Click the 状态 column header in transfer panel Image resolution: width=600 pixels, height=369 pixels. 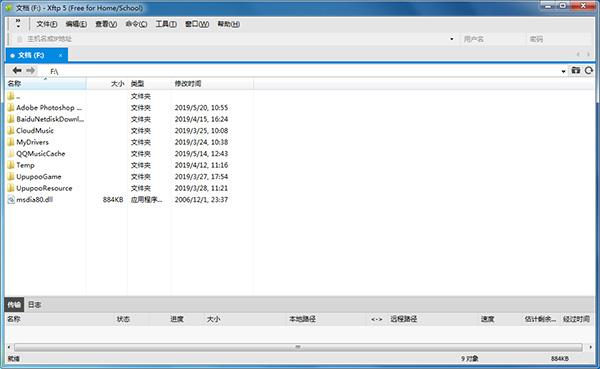123,319
